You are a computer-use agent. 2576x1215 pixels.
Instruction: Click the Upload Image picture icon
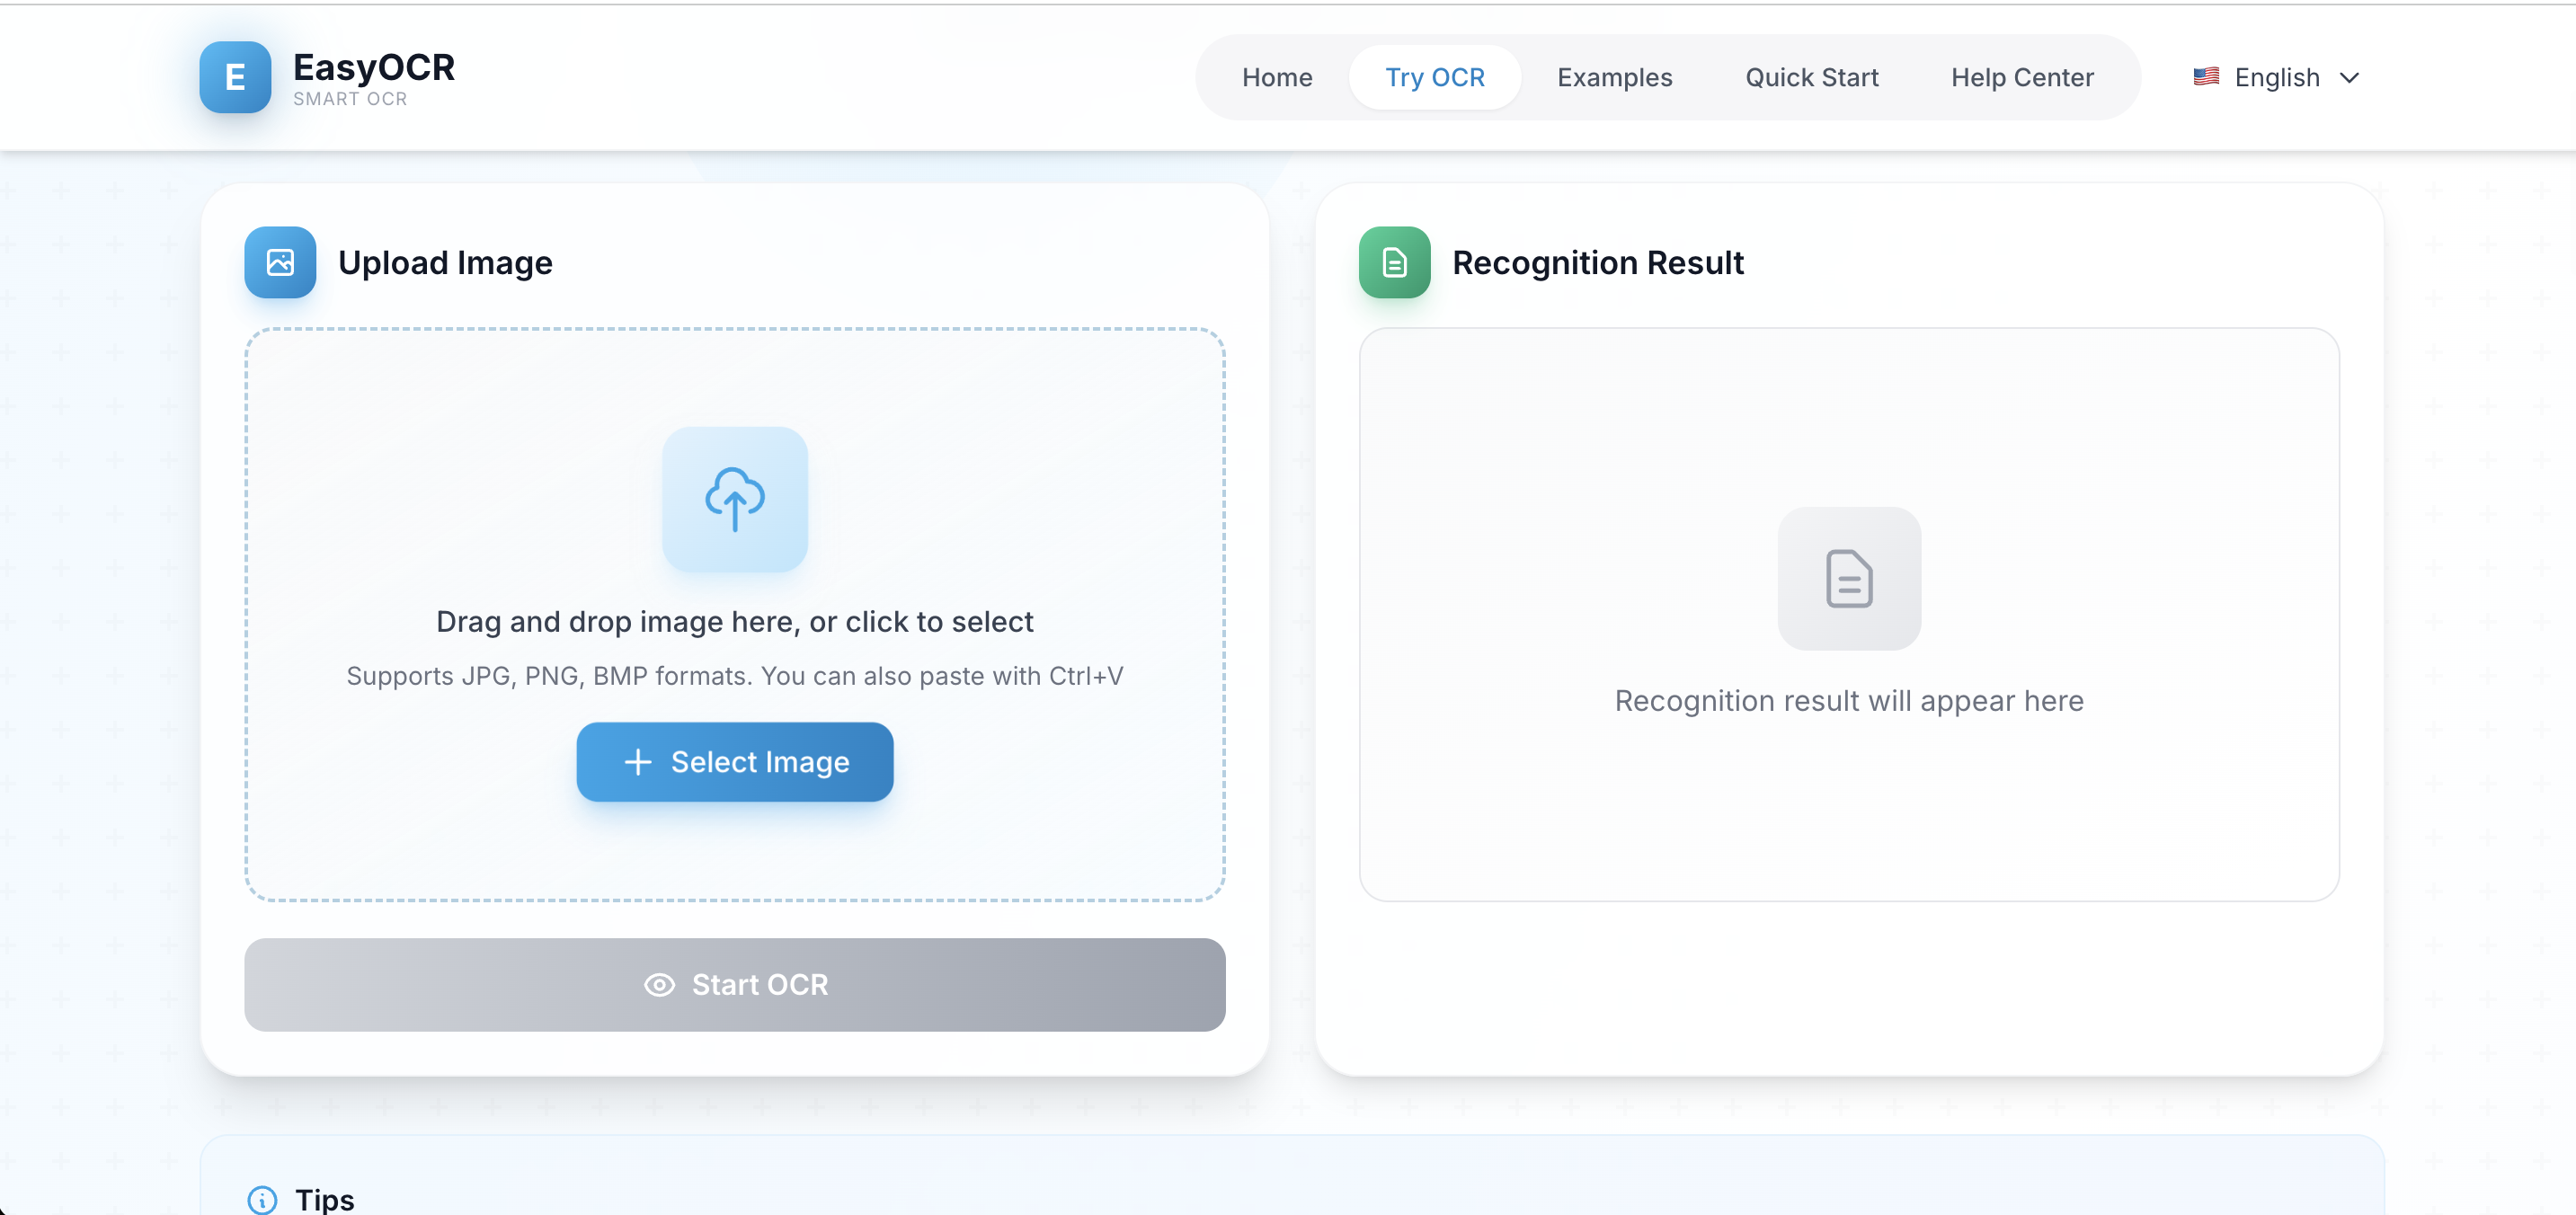pos(280,262)
